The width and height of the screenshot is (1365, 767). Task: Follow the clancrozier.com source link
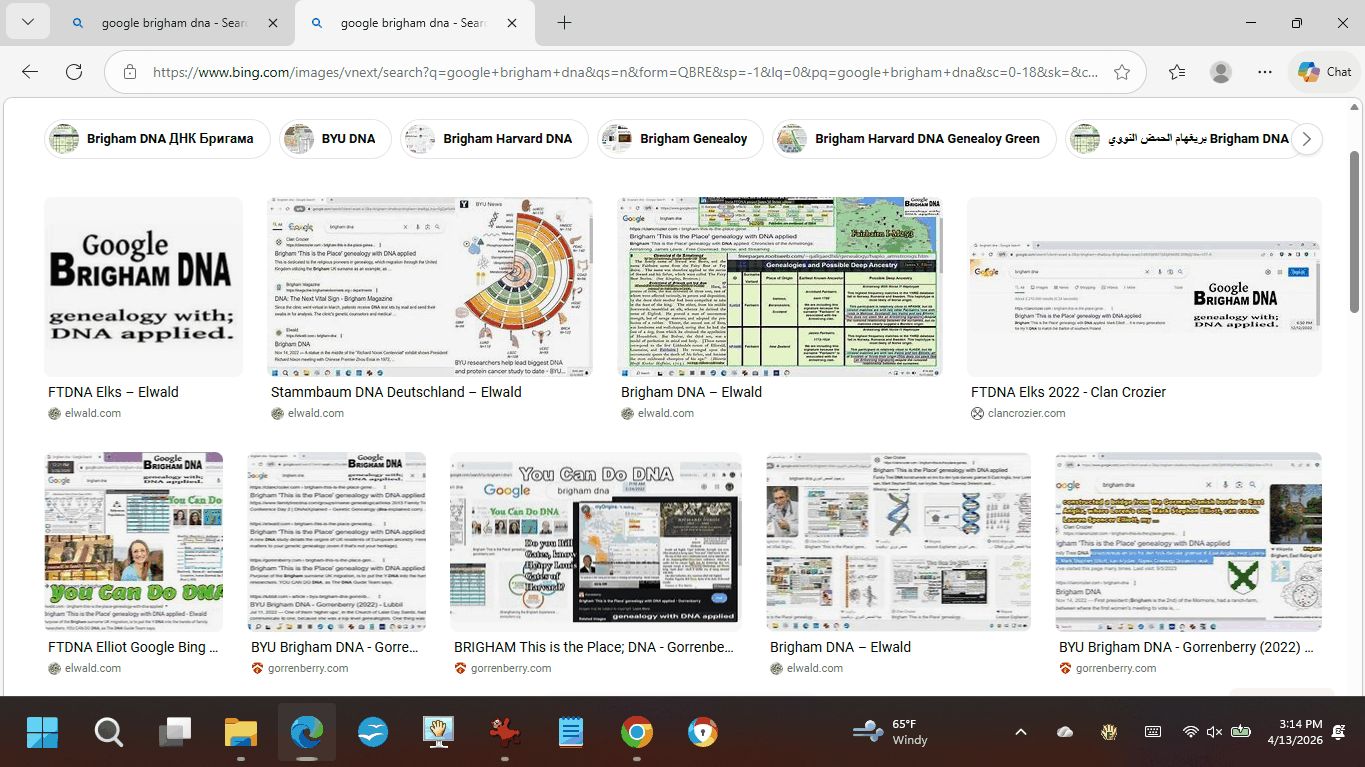pyautogui.click(x=1026, y=413)
